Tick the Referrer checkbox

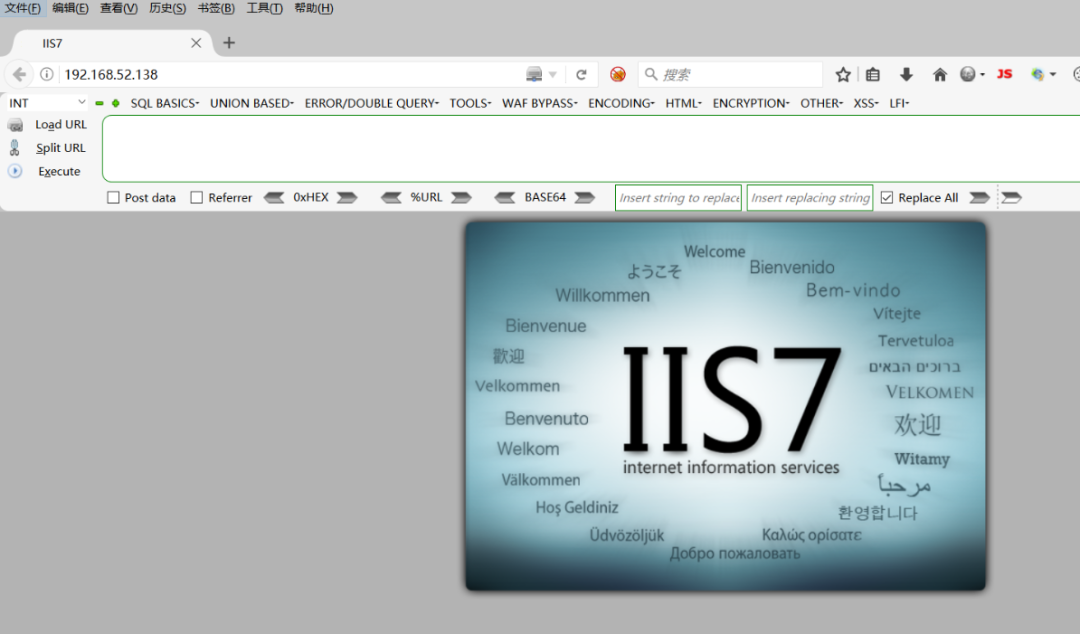(197, 198)
